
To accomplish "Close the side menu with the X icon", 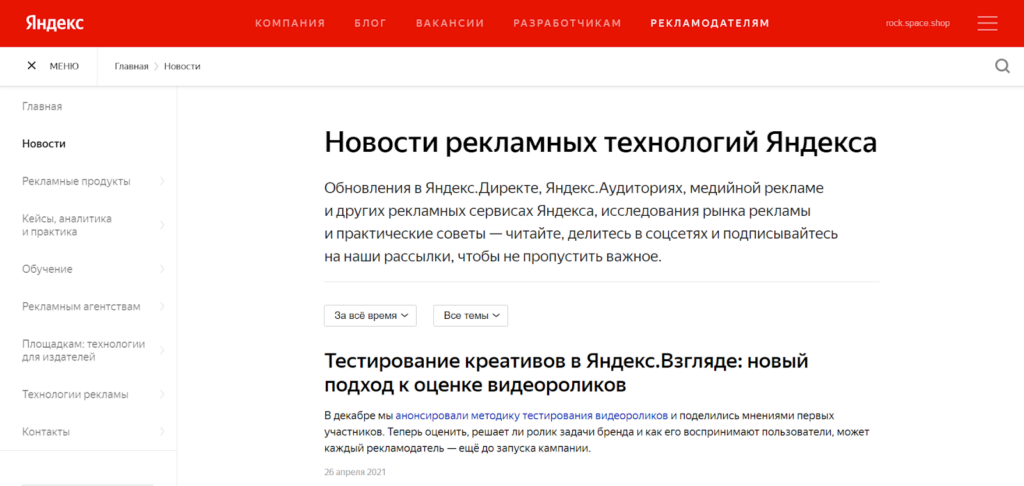I will 31,66.
